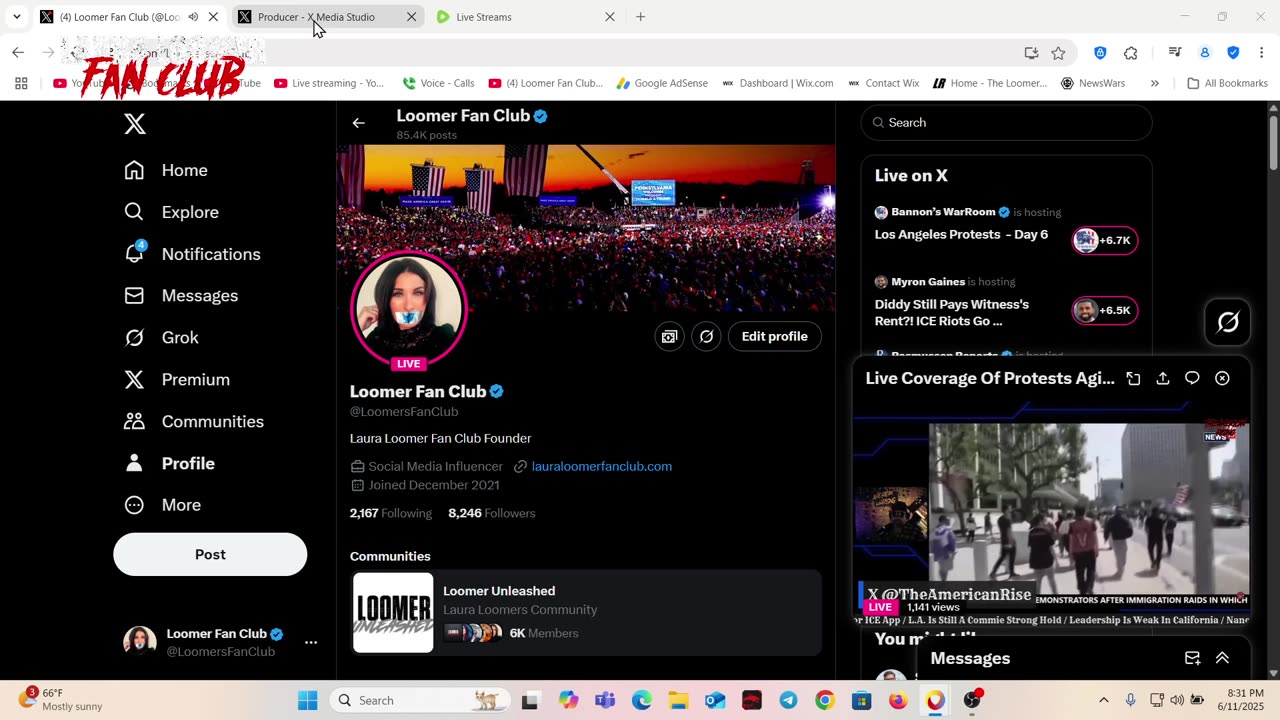The image size is (1280, 720).
Task: Open Windows Start menu
Action: point(307,700)
